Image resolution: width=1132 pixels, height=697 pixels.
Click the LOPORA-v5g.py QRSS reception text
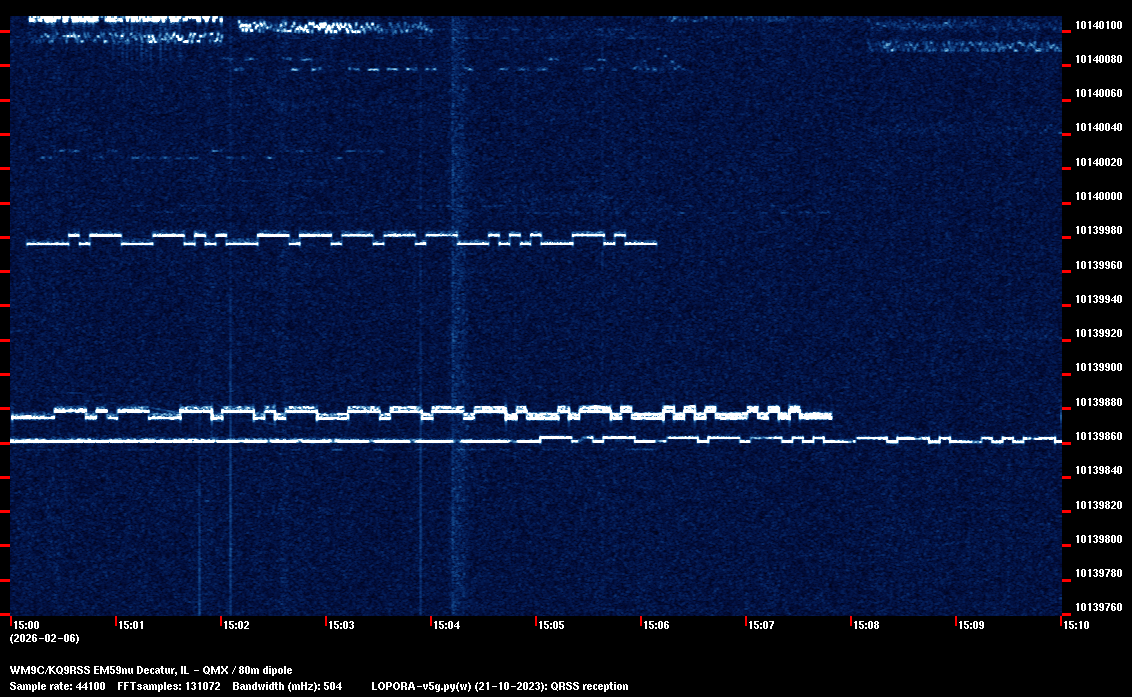click(x=499, y=686)
